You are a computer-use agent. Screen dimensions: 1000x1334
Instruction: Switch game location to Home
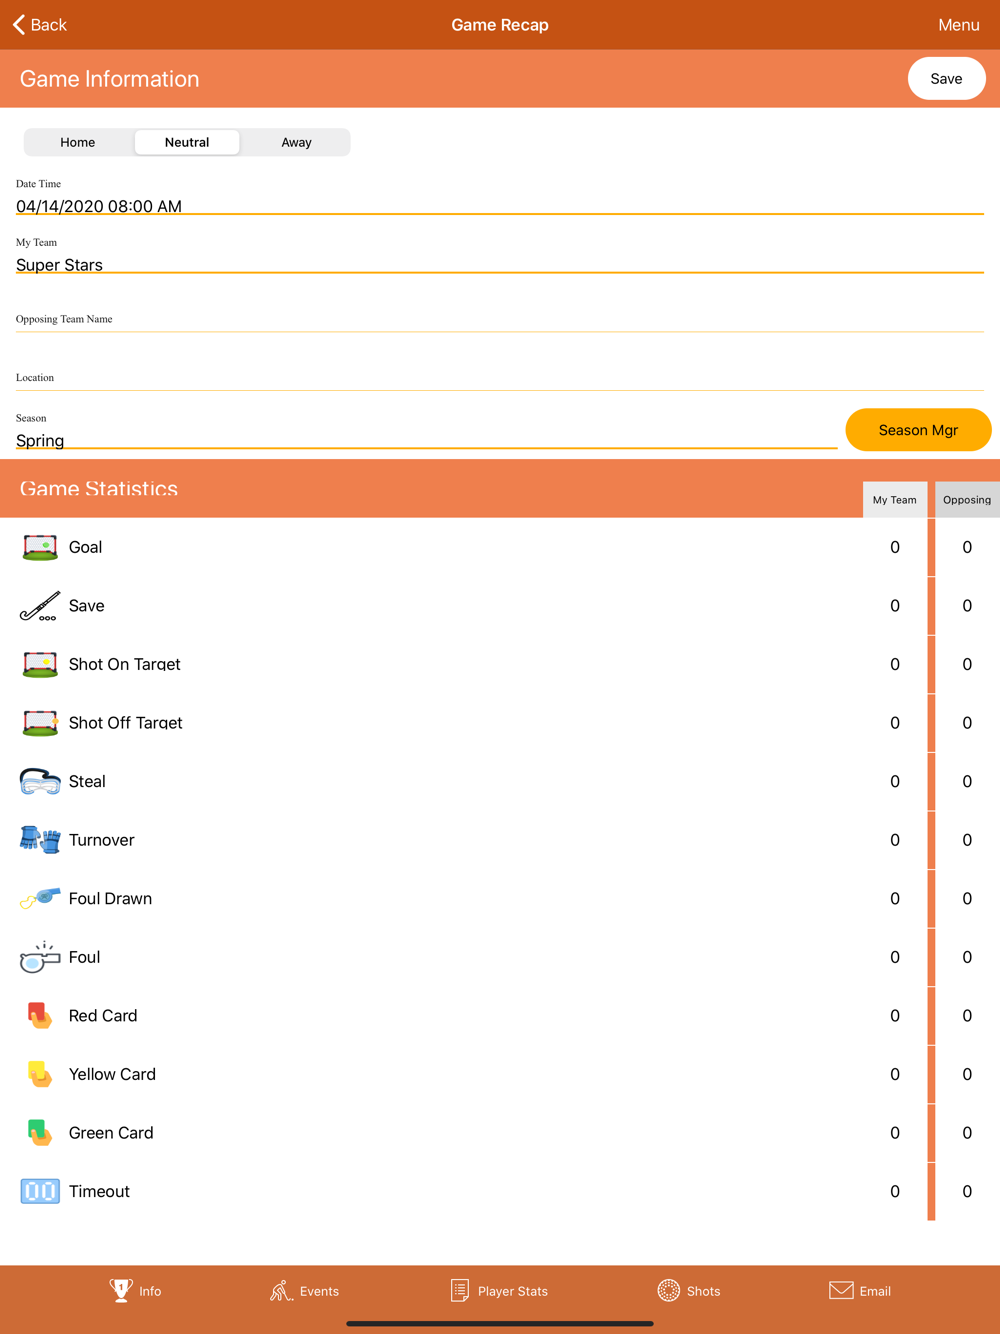click(78, 142)
